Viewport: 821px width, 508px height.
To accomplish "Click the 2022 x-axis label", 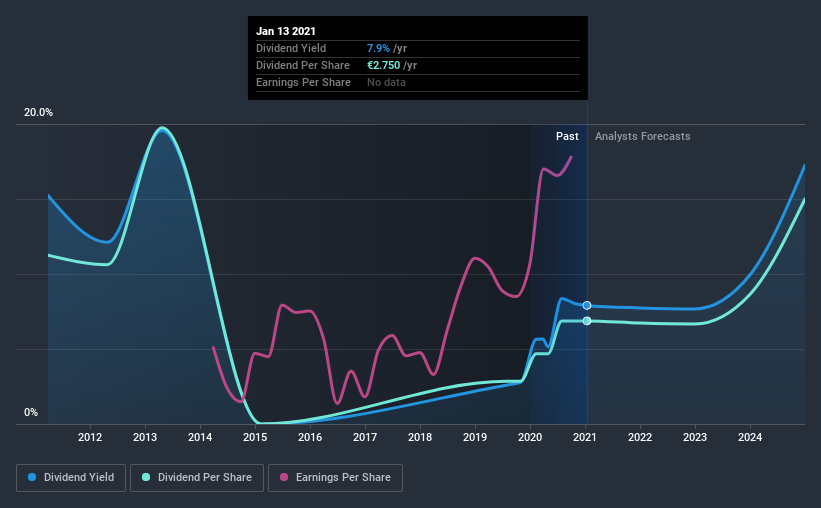I will tap(640, 437).
